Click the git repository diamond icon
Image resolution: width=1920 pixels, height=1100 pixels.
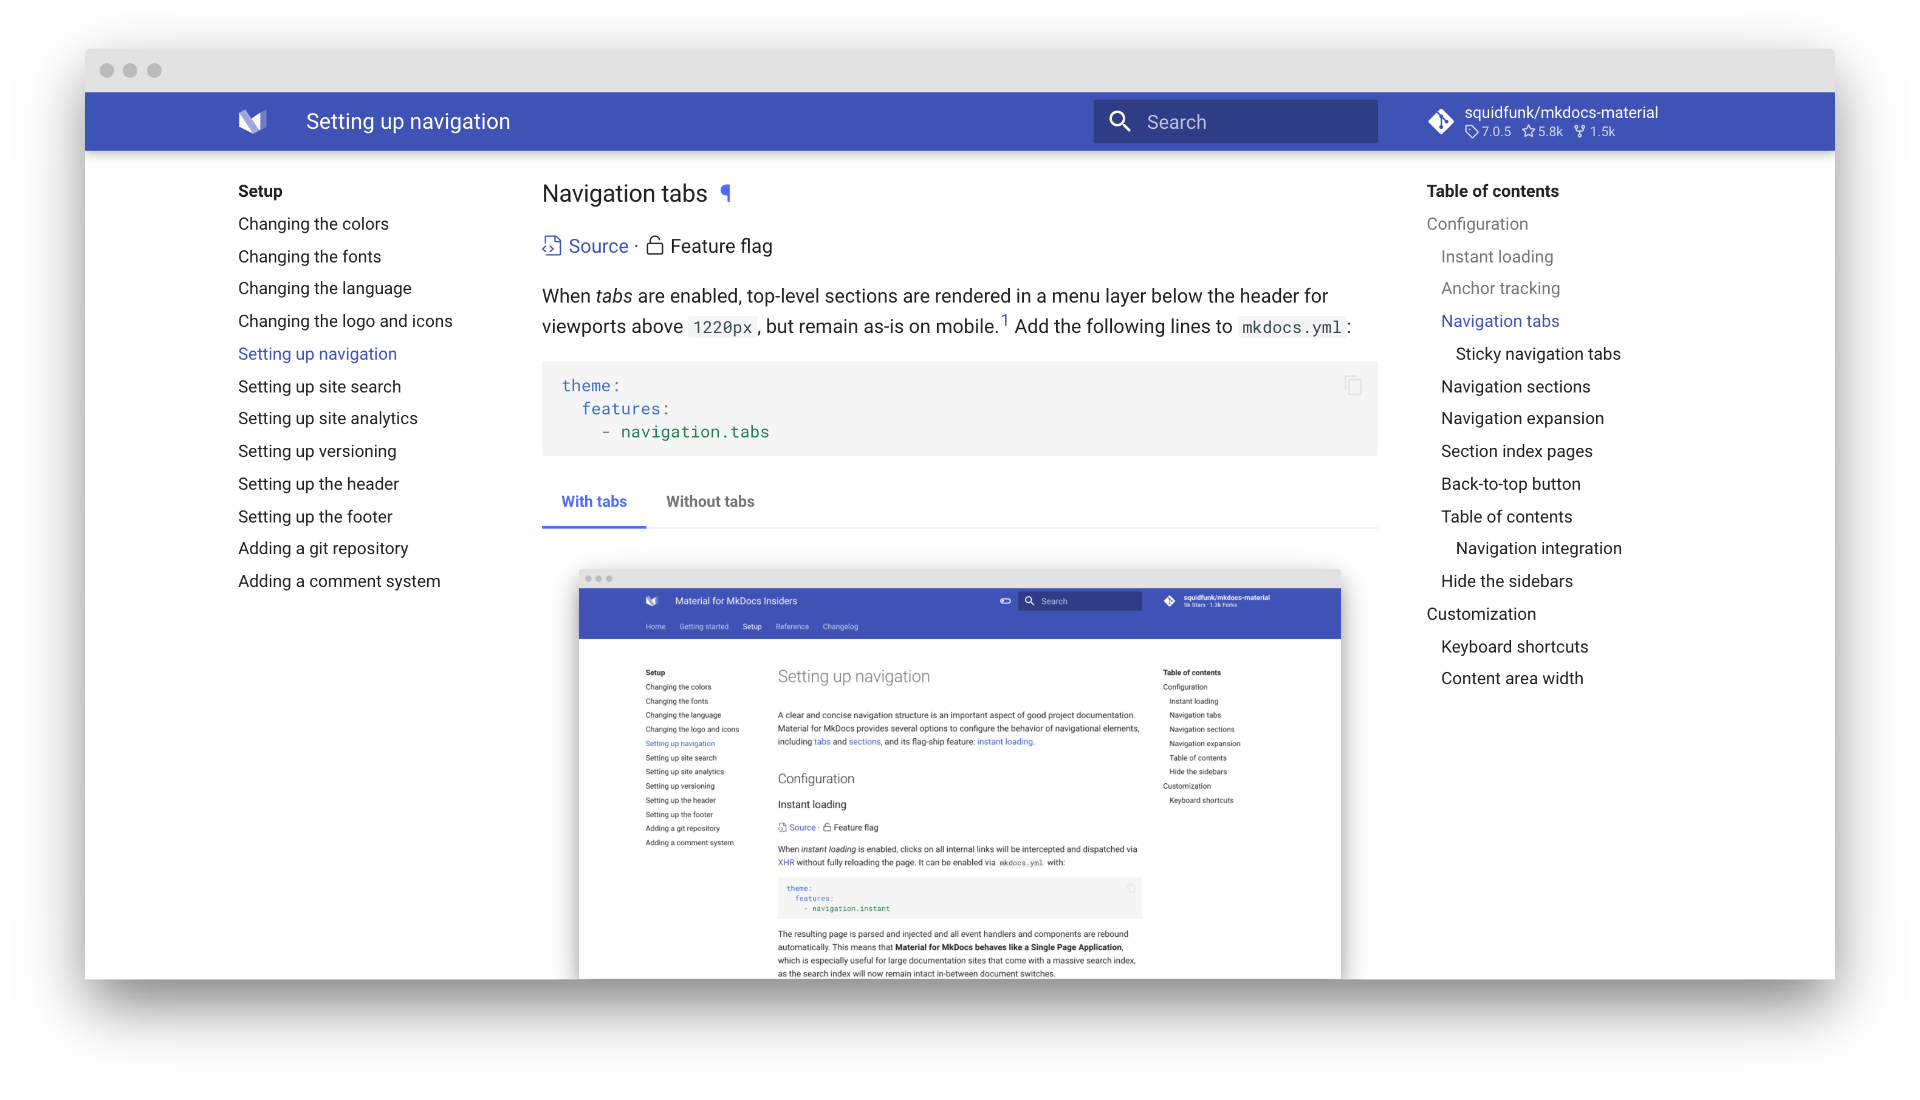(x=1441, y=122)
